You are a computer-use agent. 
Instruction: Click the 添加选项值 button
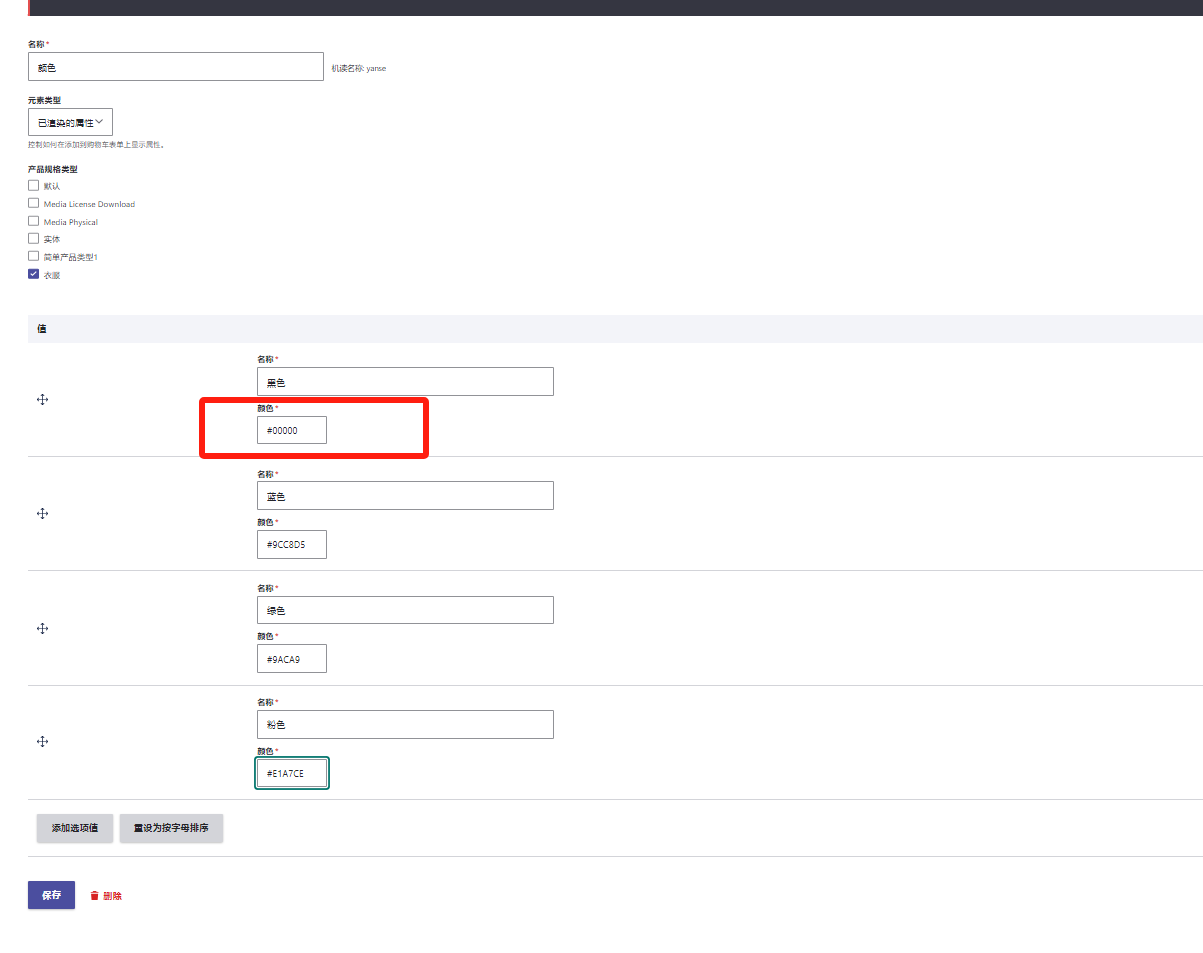pyautogui.click(x=75, y=828)
